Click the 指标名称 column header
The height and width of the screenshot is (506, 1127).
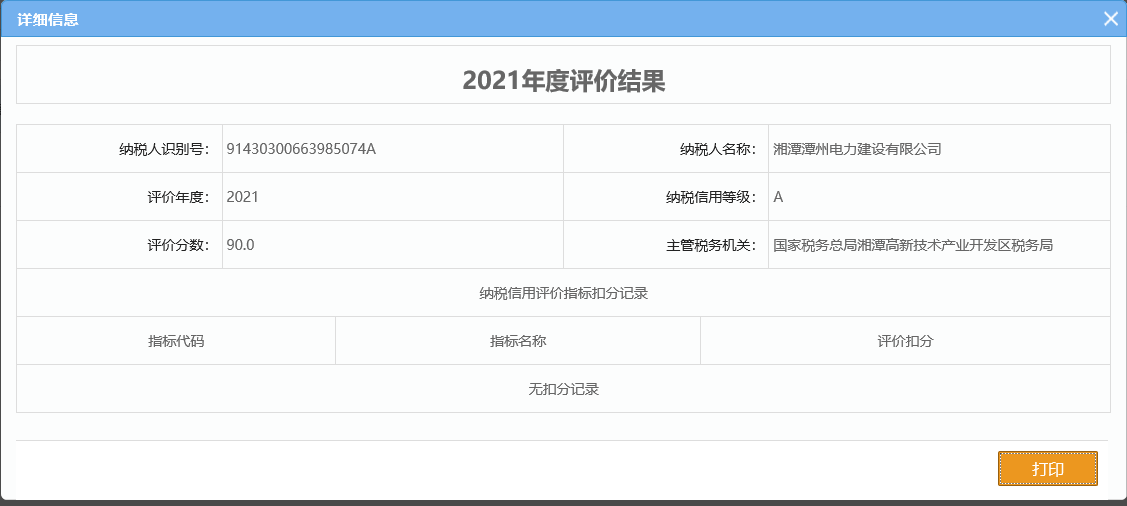coord(517,341)
